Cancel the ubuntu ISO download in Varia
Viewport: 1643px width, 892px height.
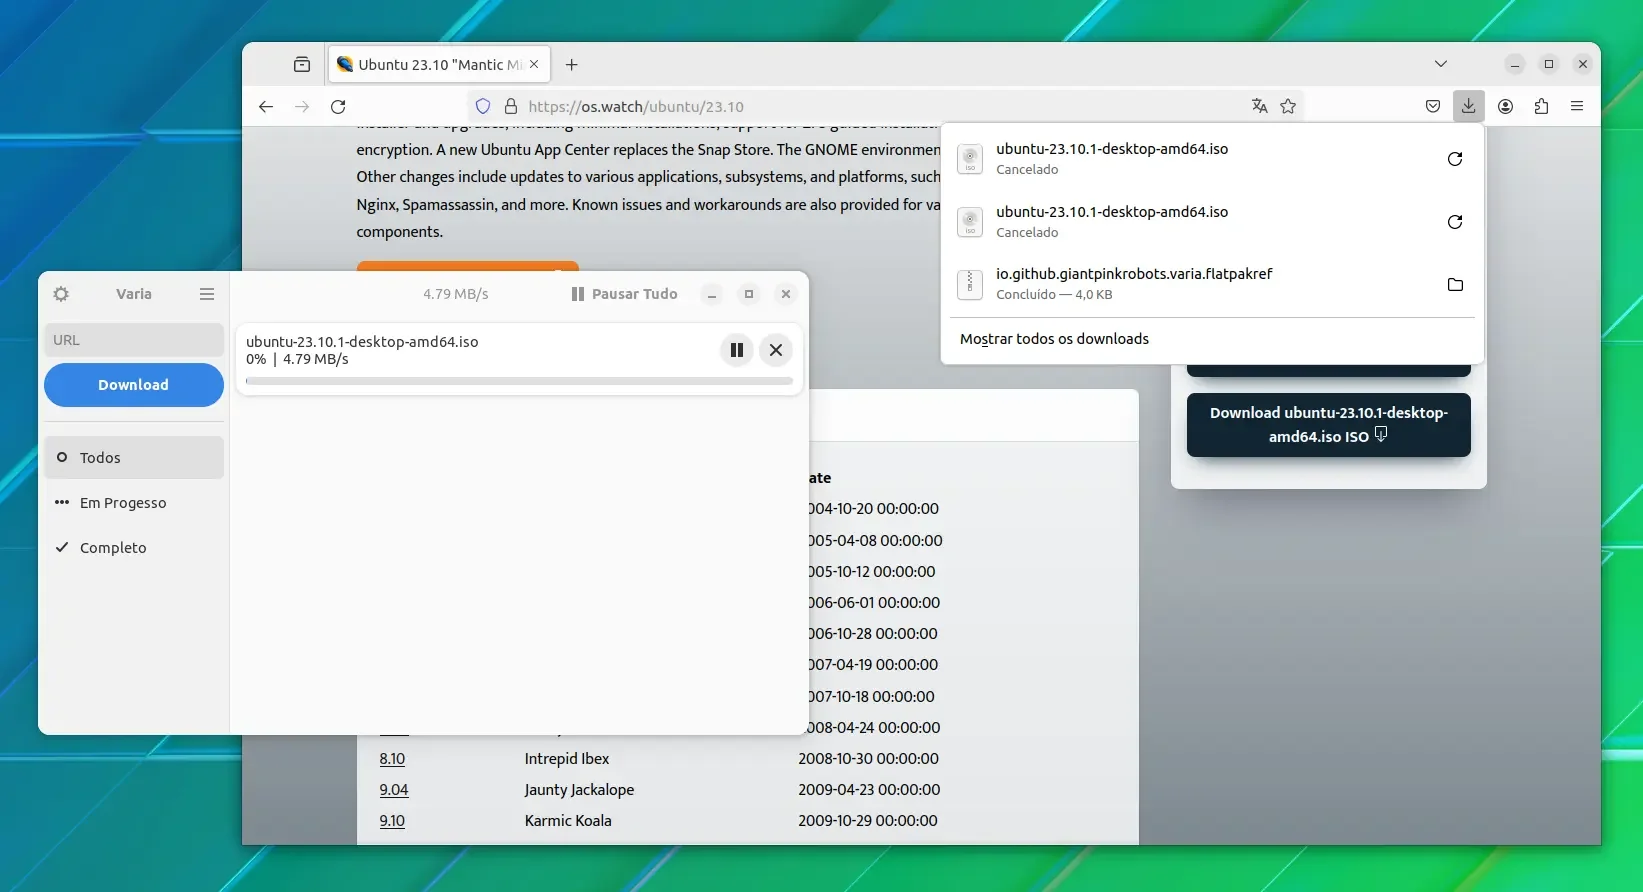click(776, 350)
